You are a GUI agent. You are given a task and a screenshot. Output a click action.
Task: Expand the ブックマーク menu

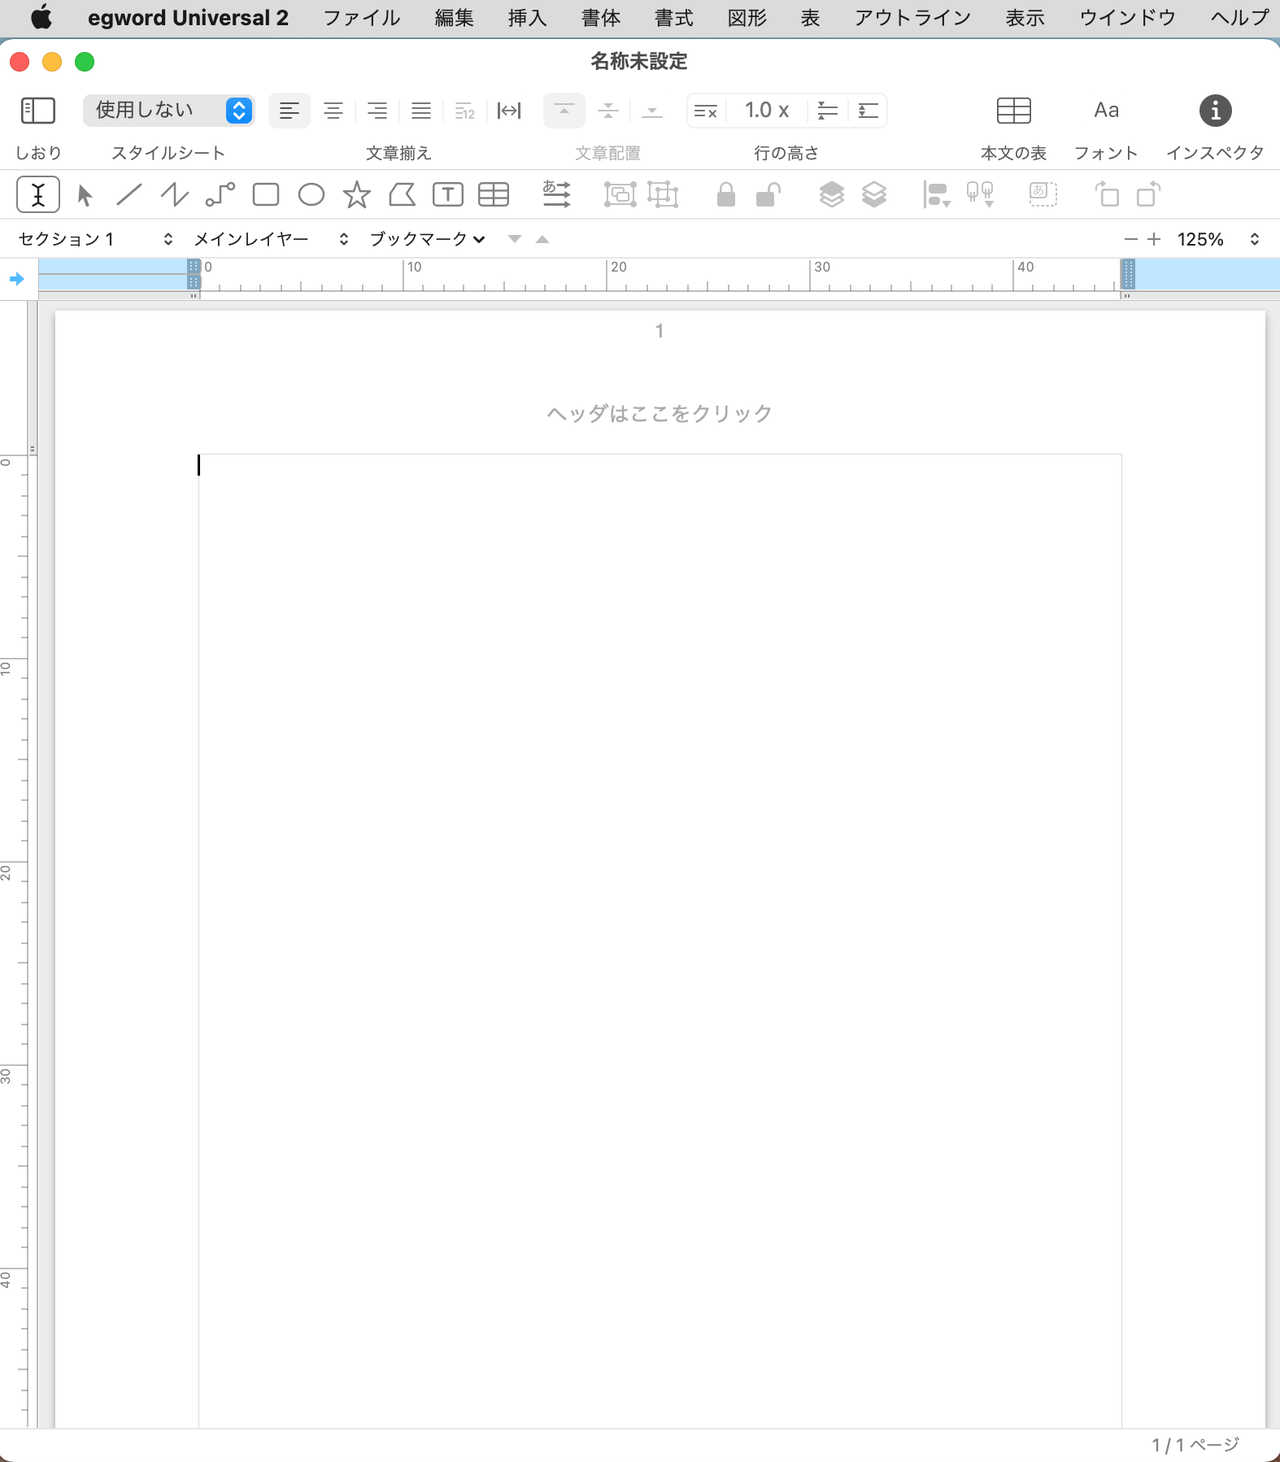427,239
